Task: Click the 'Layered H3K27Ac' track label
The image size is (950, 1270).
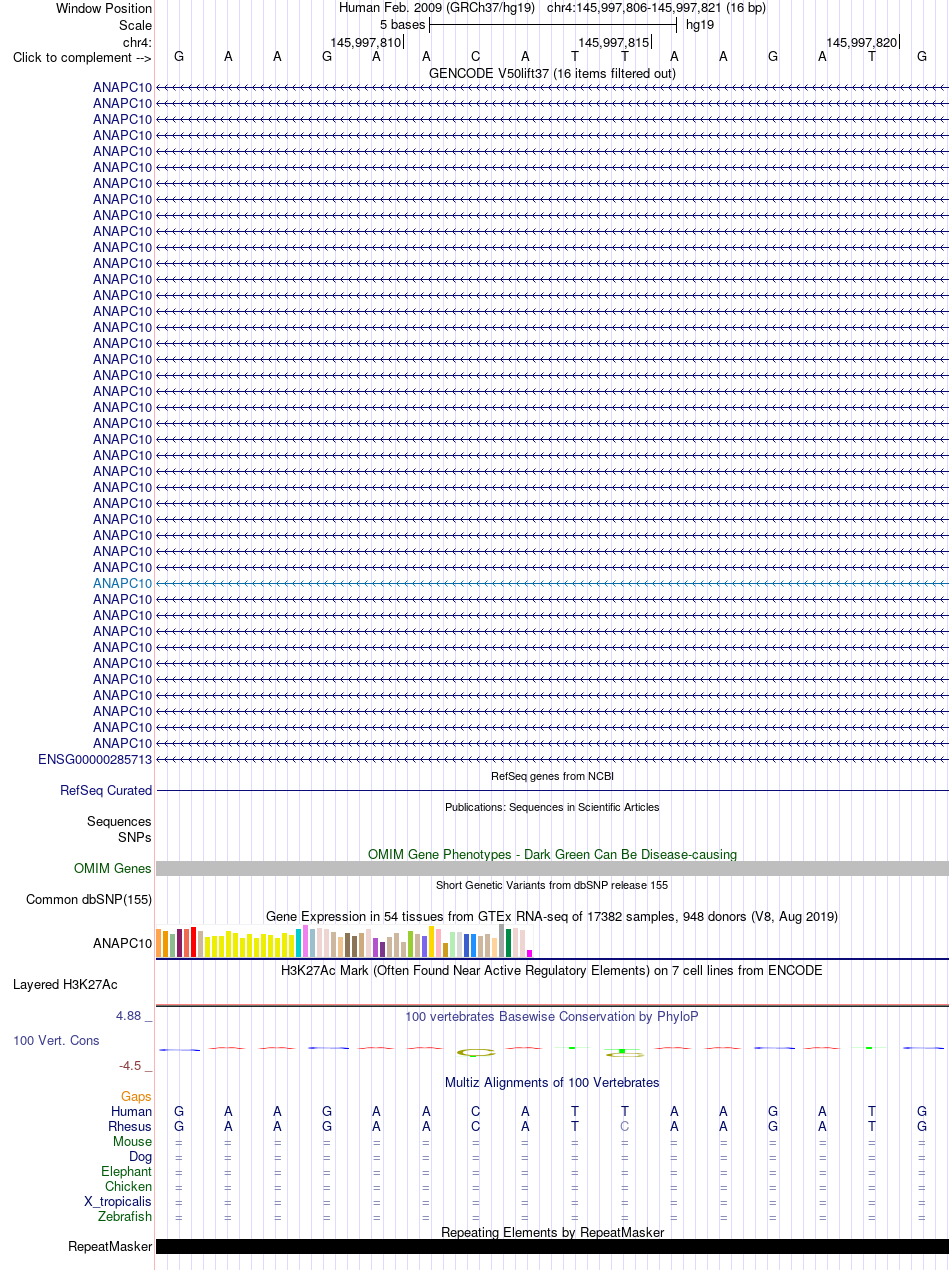Action: point(65,984)
